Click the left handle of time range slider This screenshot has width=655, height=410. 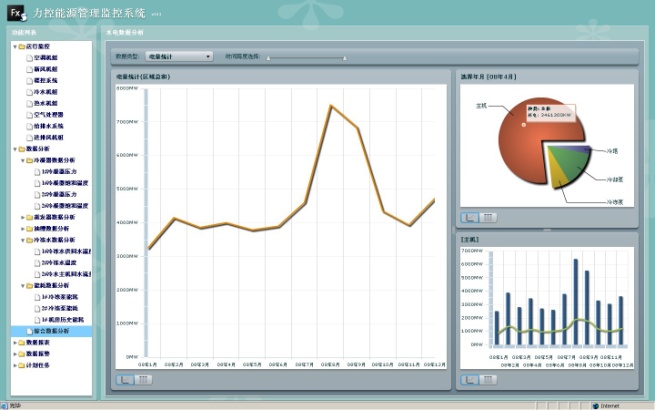pyautogui.click(x=266, y=58)
